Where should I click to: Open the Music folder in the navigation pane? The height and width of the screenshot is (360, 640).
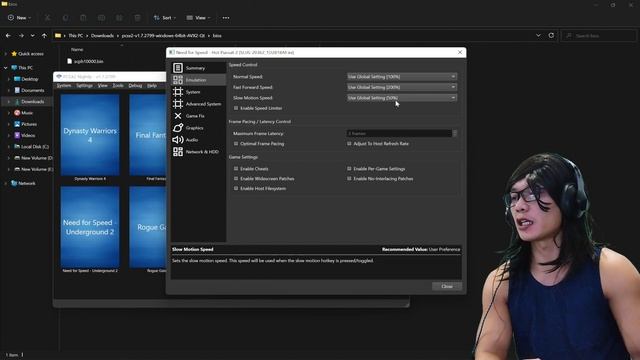pos(27,113)
